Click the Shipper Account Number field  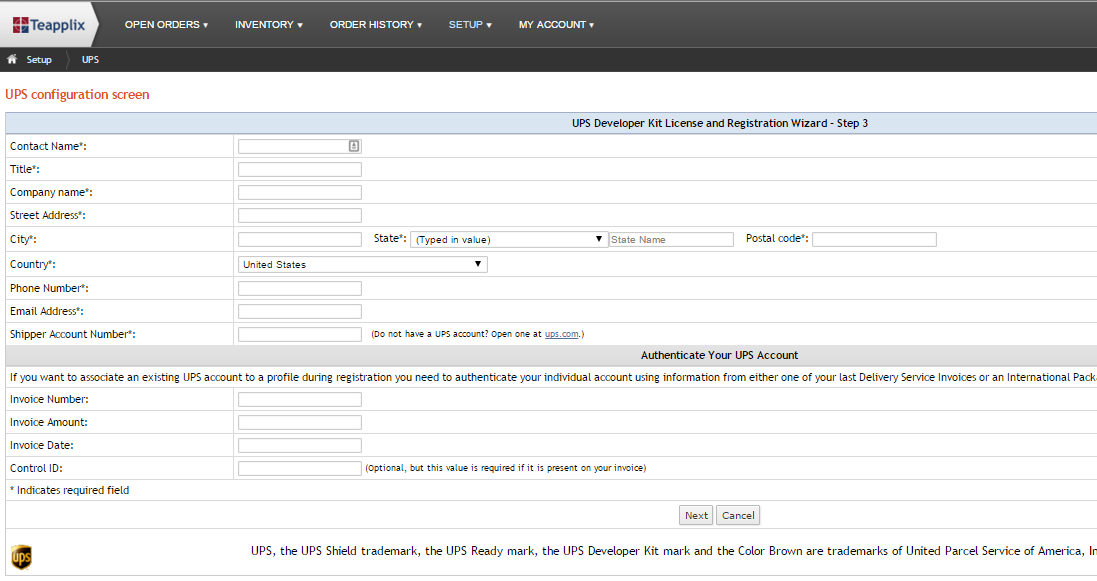(x=299, y=335)
